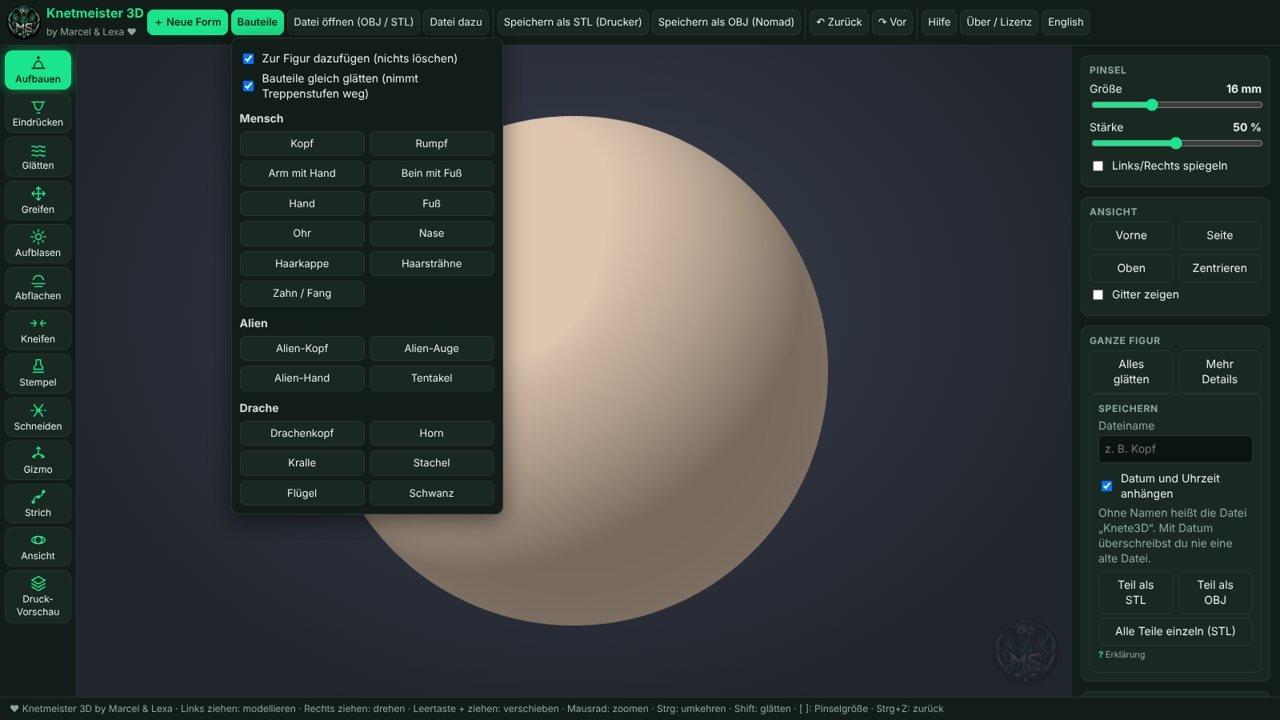Select the Schneiden cut tool
This screenshot has height=720, width=1280.
tap(38, 417)
